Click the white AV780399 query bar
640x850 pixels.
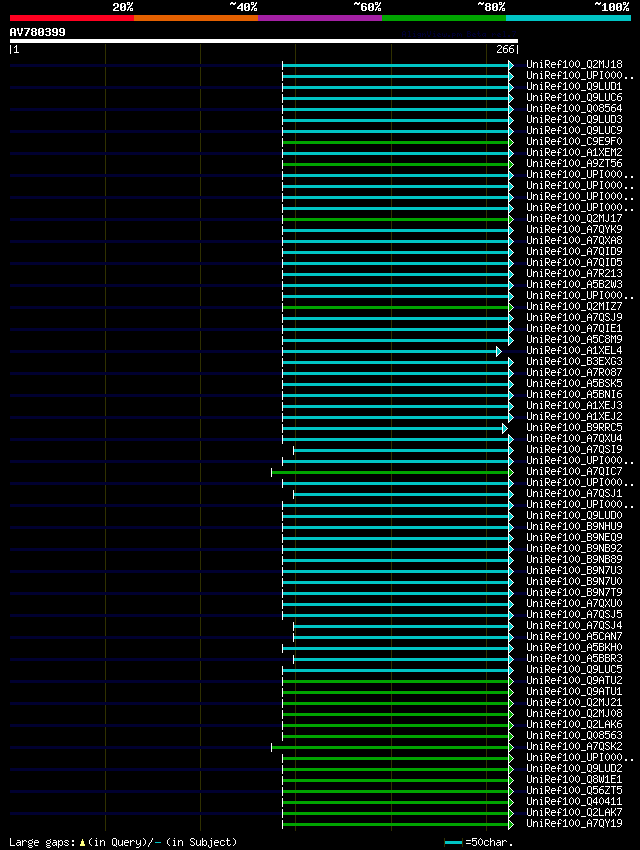click(264, 41)
